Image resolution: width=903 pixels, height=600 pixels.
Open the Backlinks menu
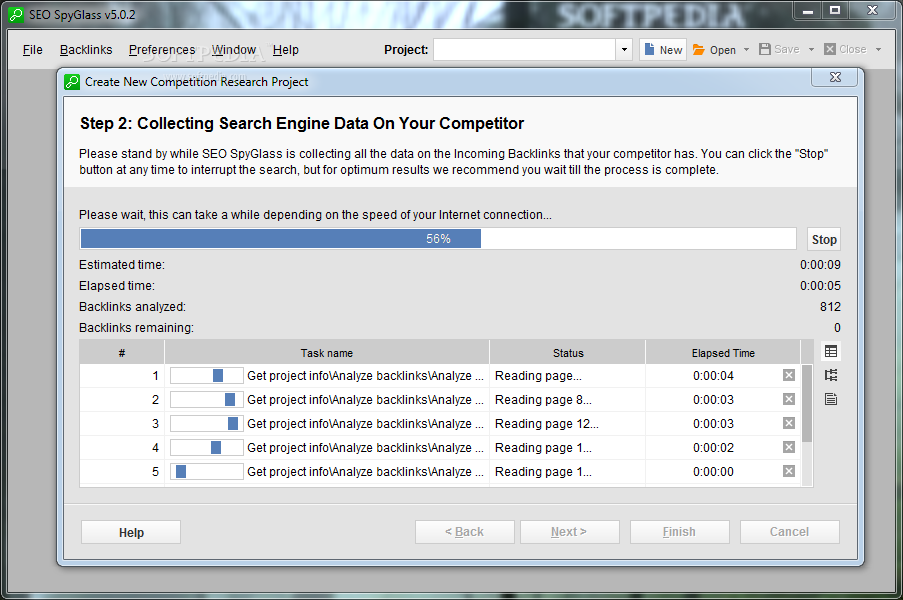(86, 50)
